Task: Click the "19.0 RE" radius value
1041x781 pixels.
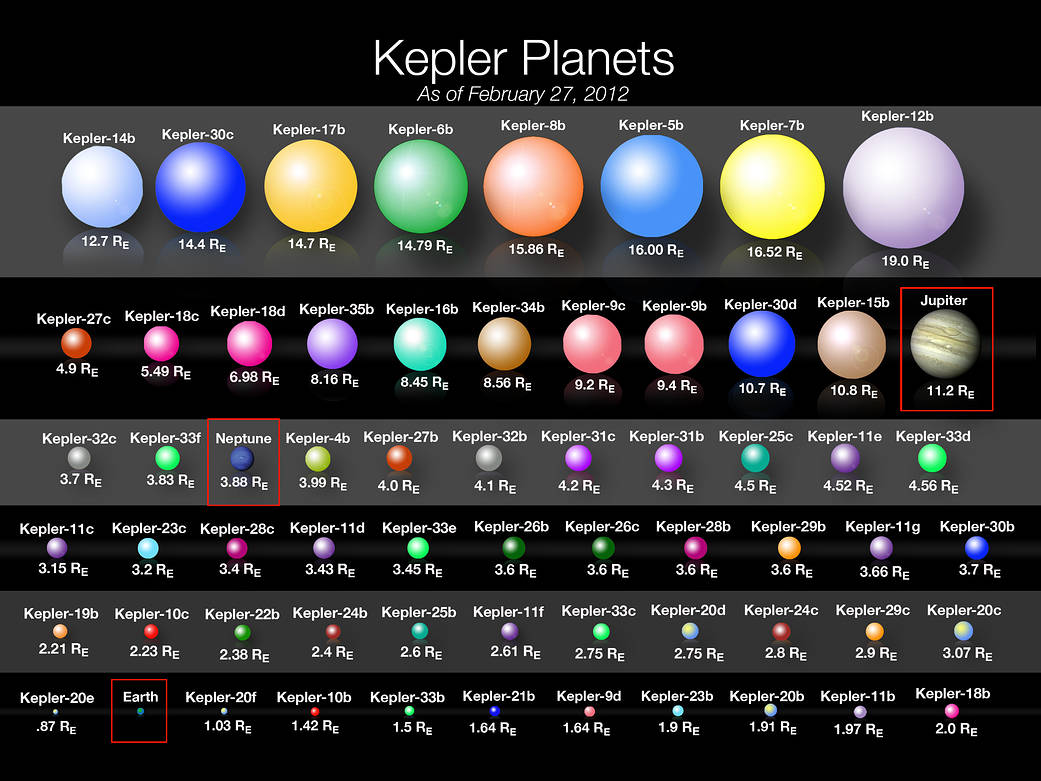Action: [905, 262]
